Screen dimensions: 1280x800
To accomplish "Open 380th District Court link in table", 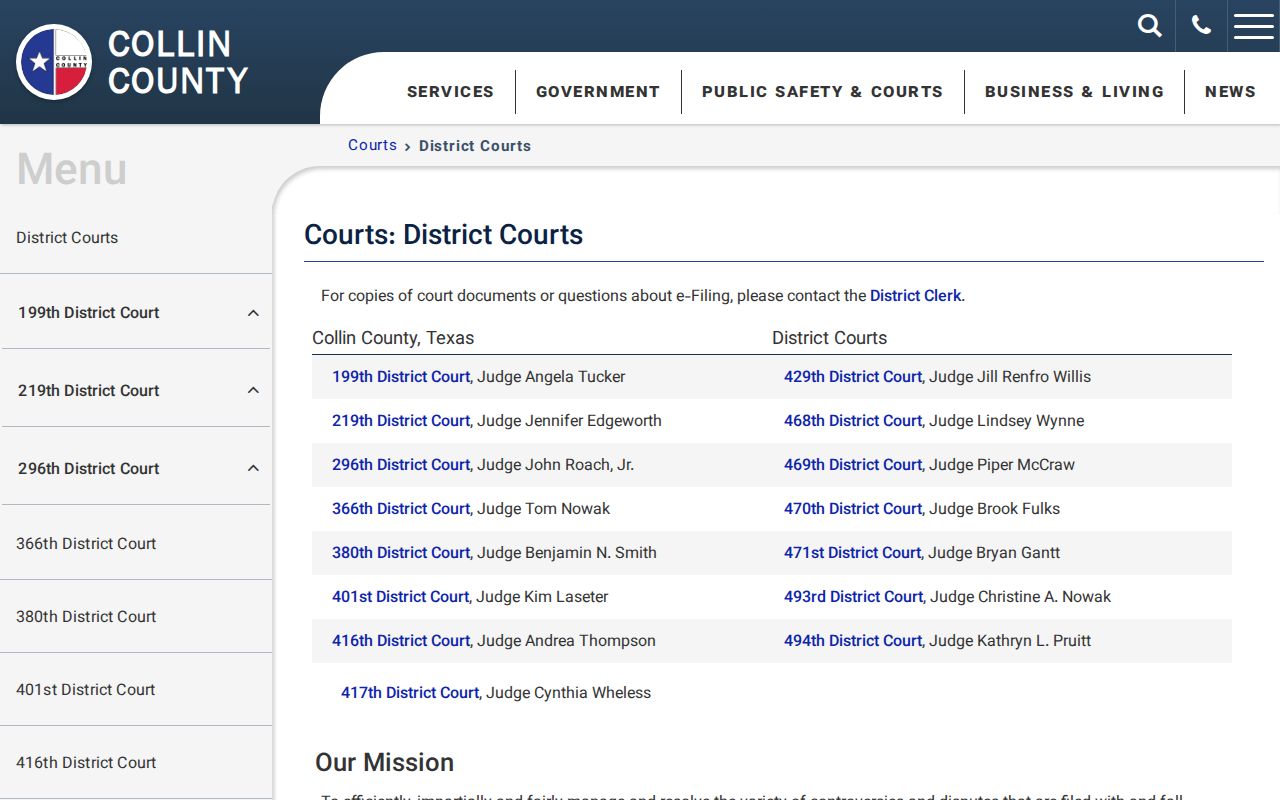I will [401, 553].
